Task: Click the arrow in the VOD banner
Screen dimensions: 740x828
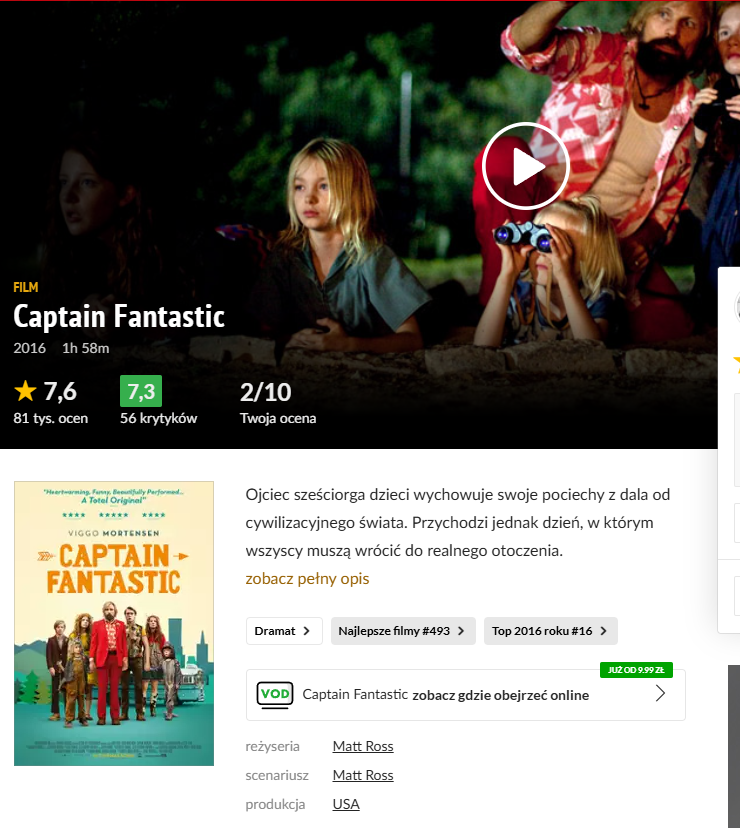Action: 660,693
